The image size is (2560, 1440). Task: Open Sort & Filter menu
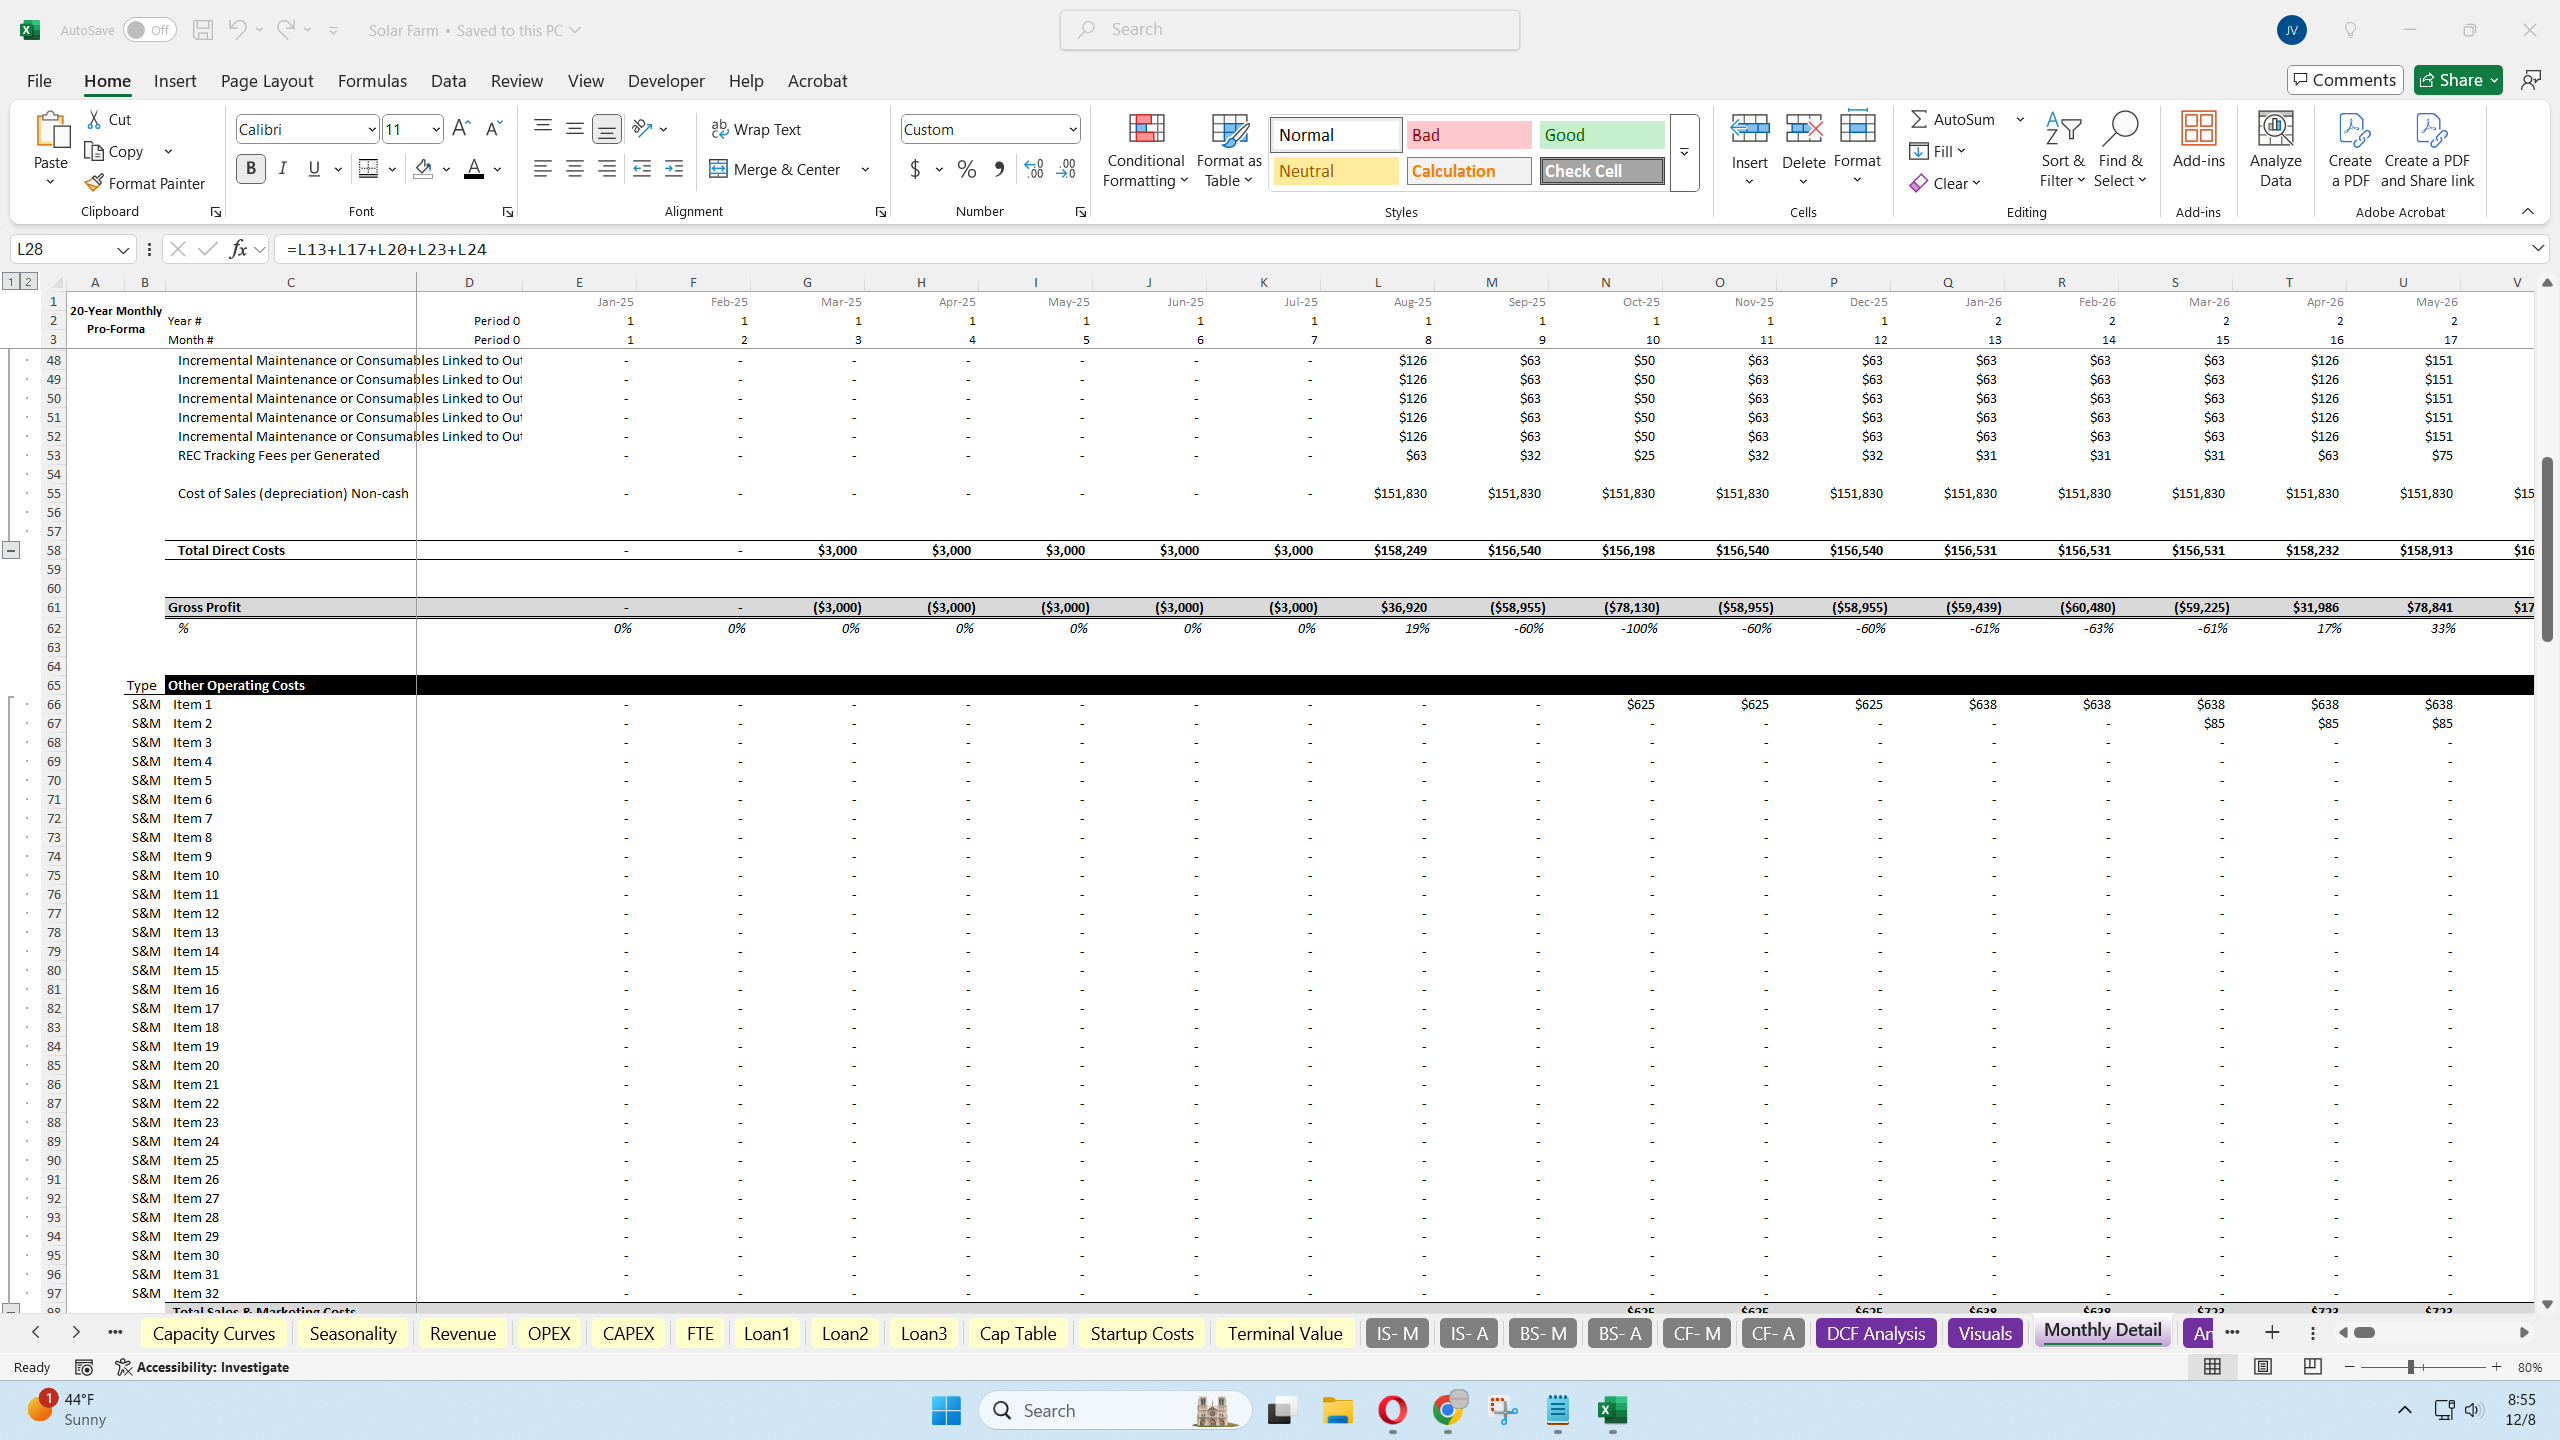pos(2063,150)
